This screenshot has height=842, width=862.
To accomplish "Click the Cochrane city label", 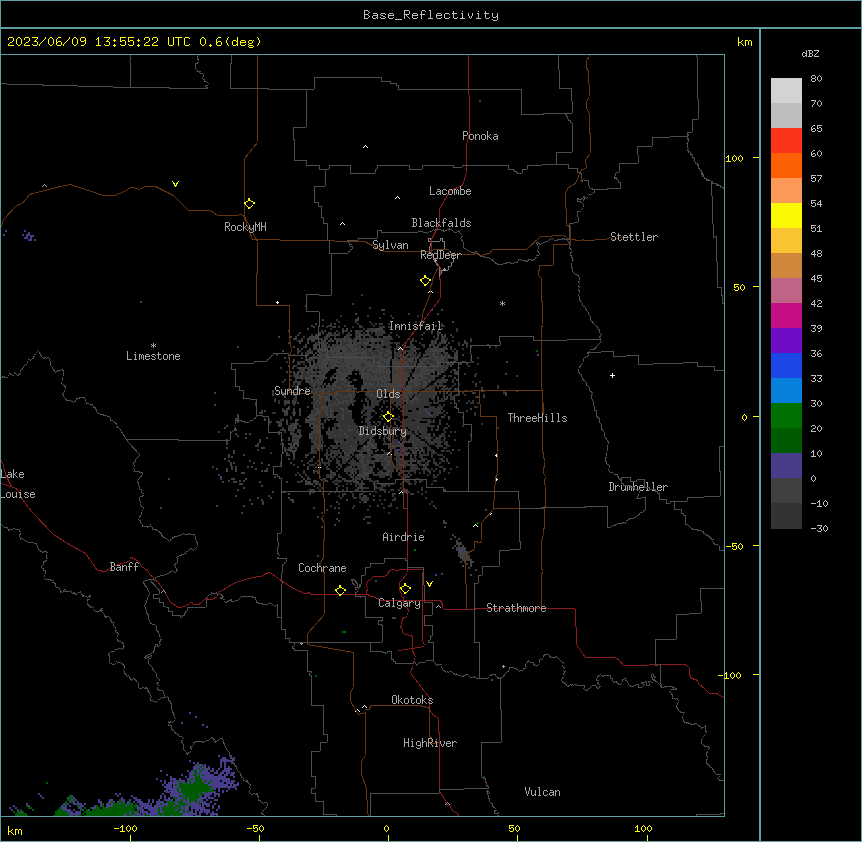I will 322,568.
